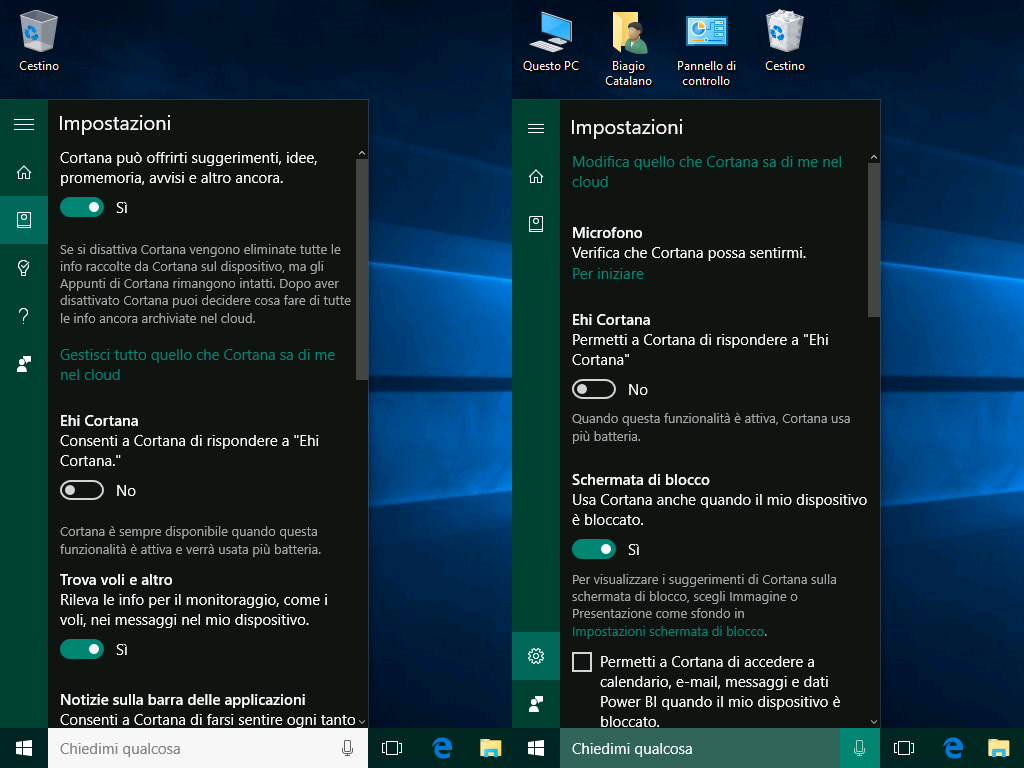Viewport: 1024px width, 768px height.
Task: Click the microphone icon in the right search box
Action: [859, 748]
